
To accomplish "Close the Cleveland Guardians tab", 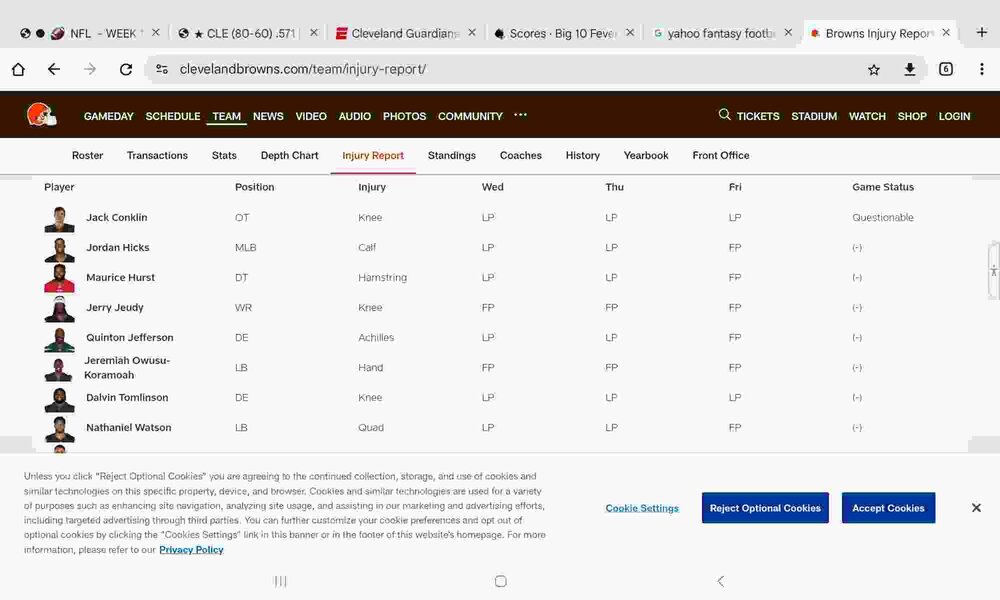I will (x=471, y=33).
